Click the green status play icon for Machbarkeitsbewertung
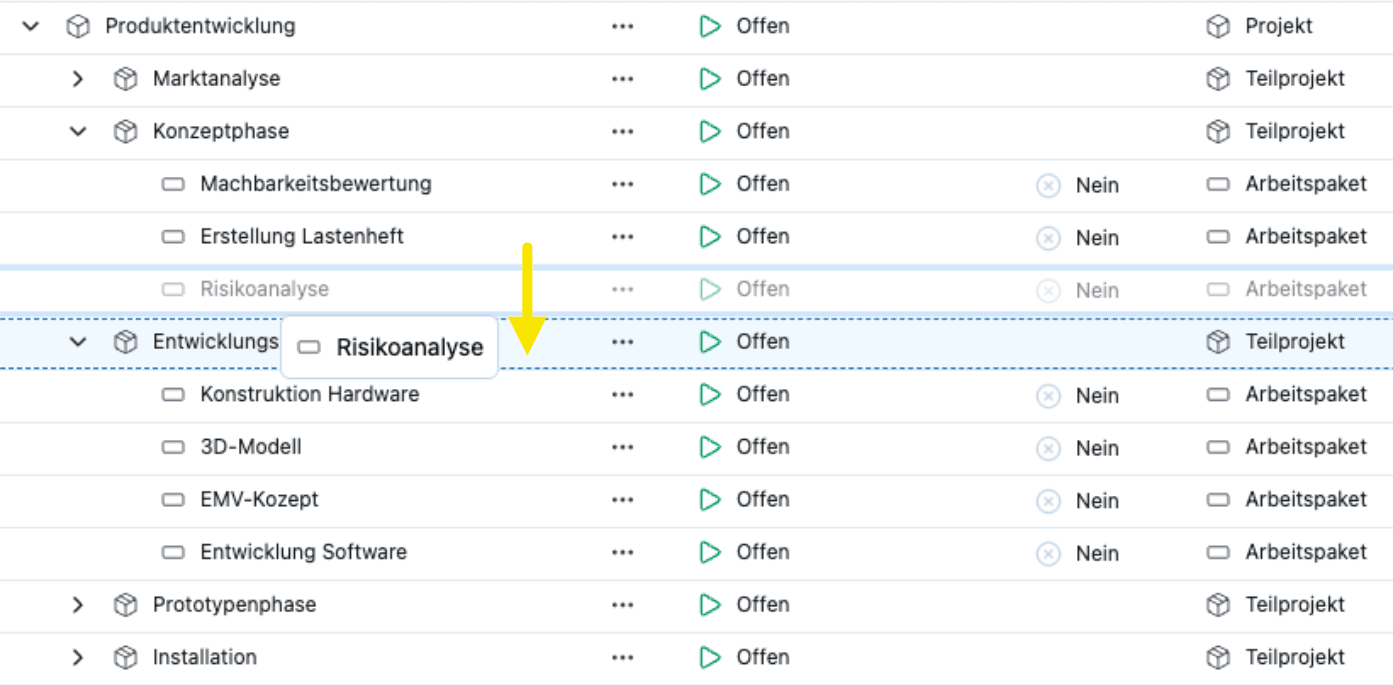This screenshot has height=685, width=1393. [710, 184]
